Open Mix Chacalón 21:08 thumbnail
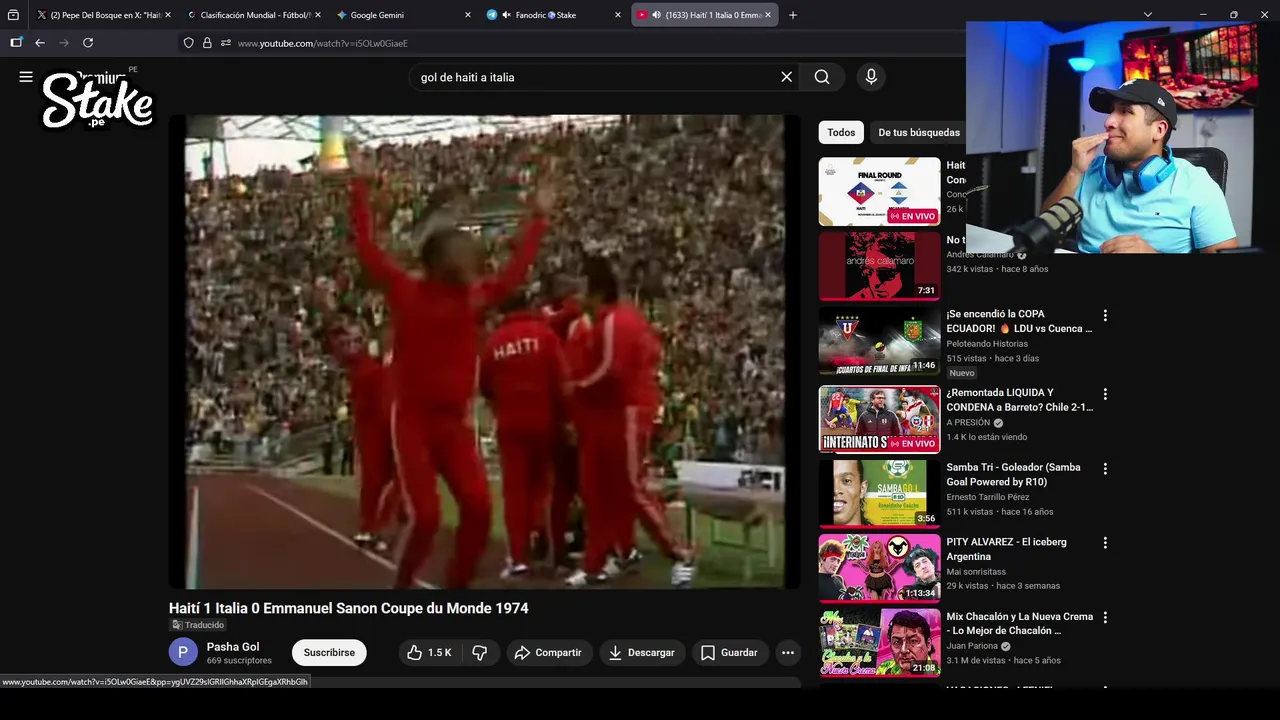The image size is (1280, 720). tap(880, 643)
